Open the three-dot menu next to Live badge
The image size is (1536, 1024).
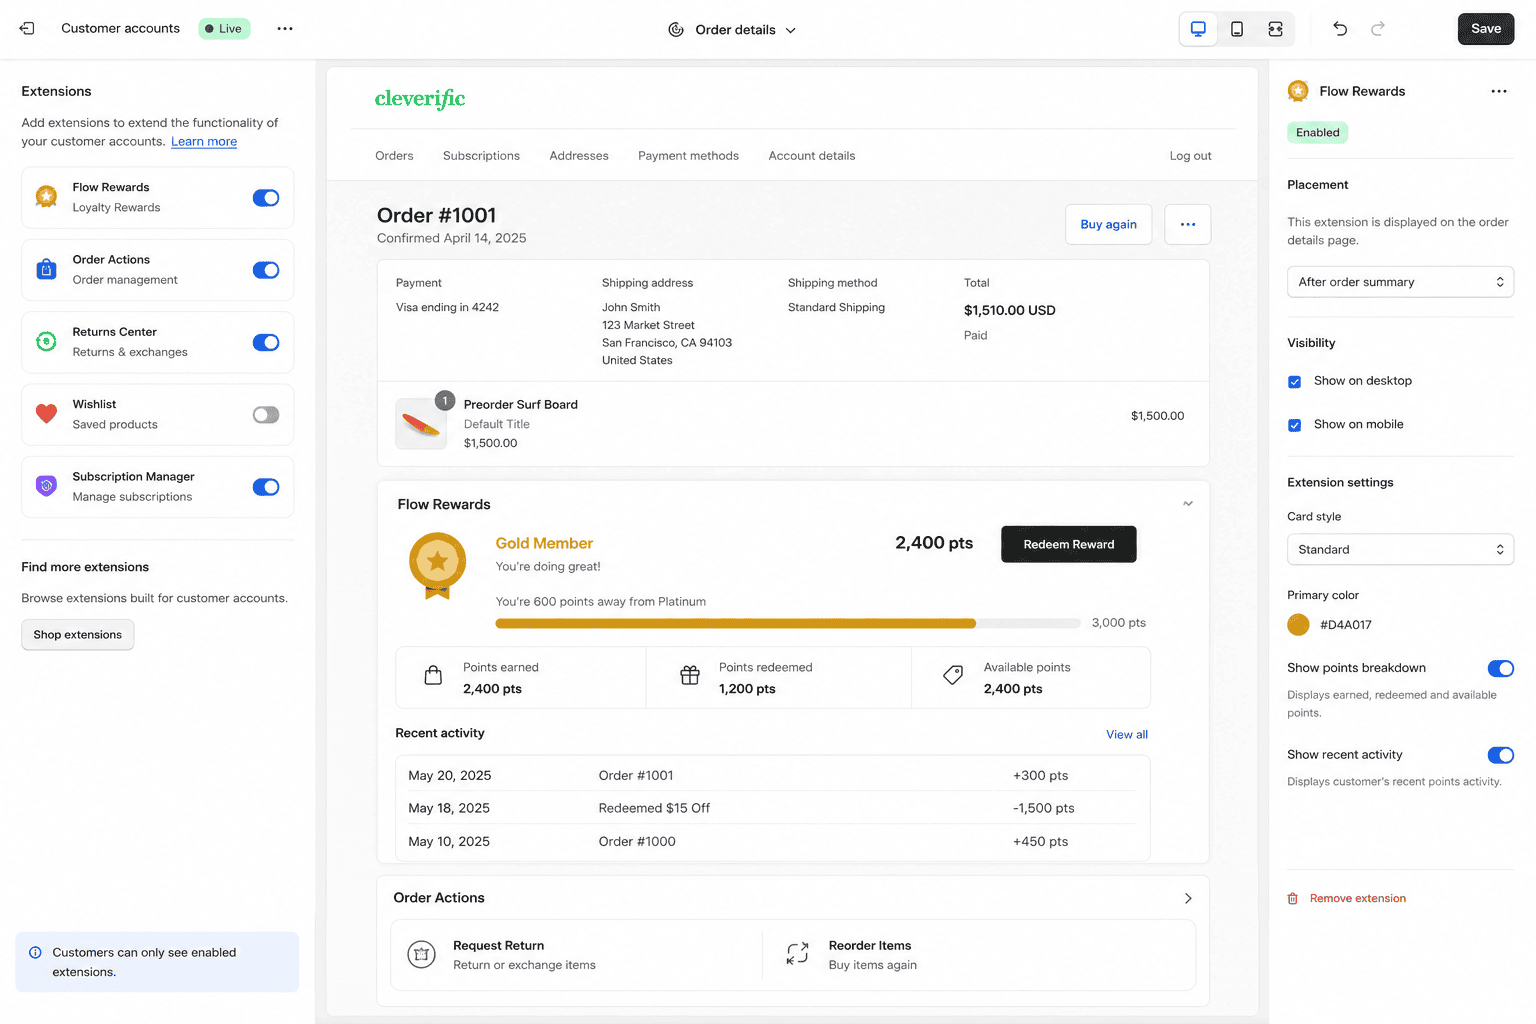285,28
